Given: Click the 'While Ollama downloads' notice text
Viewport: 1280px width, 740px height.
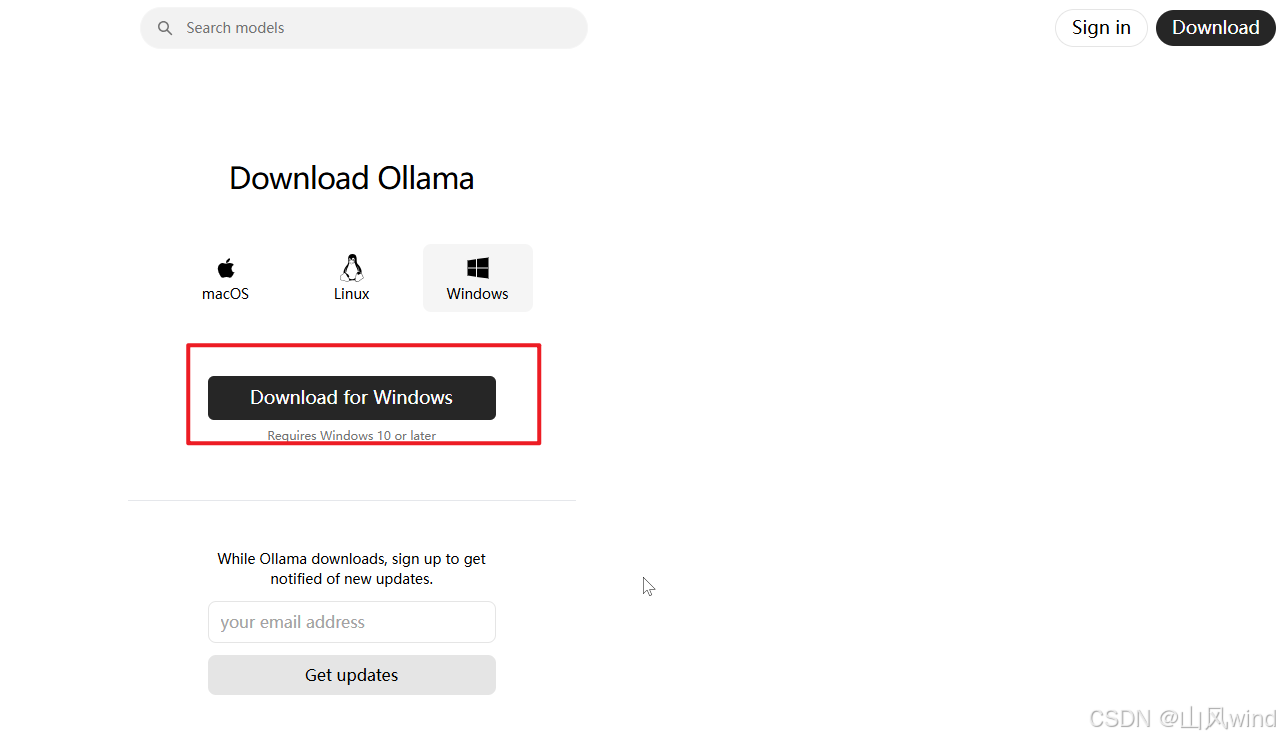Looking at the screenshot, I should 352,569.
